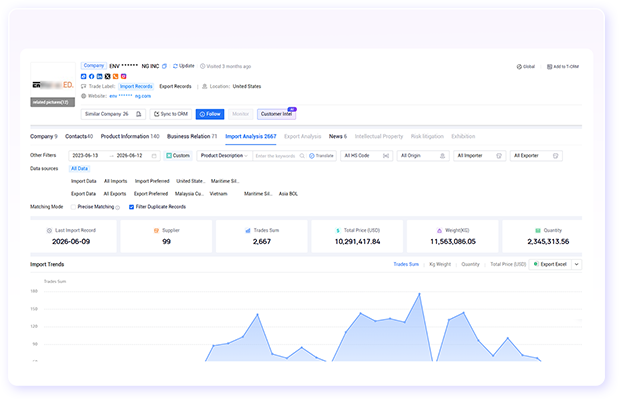
Task: Open the All HS Code selector
Action: pos(367,156)
